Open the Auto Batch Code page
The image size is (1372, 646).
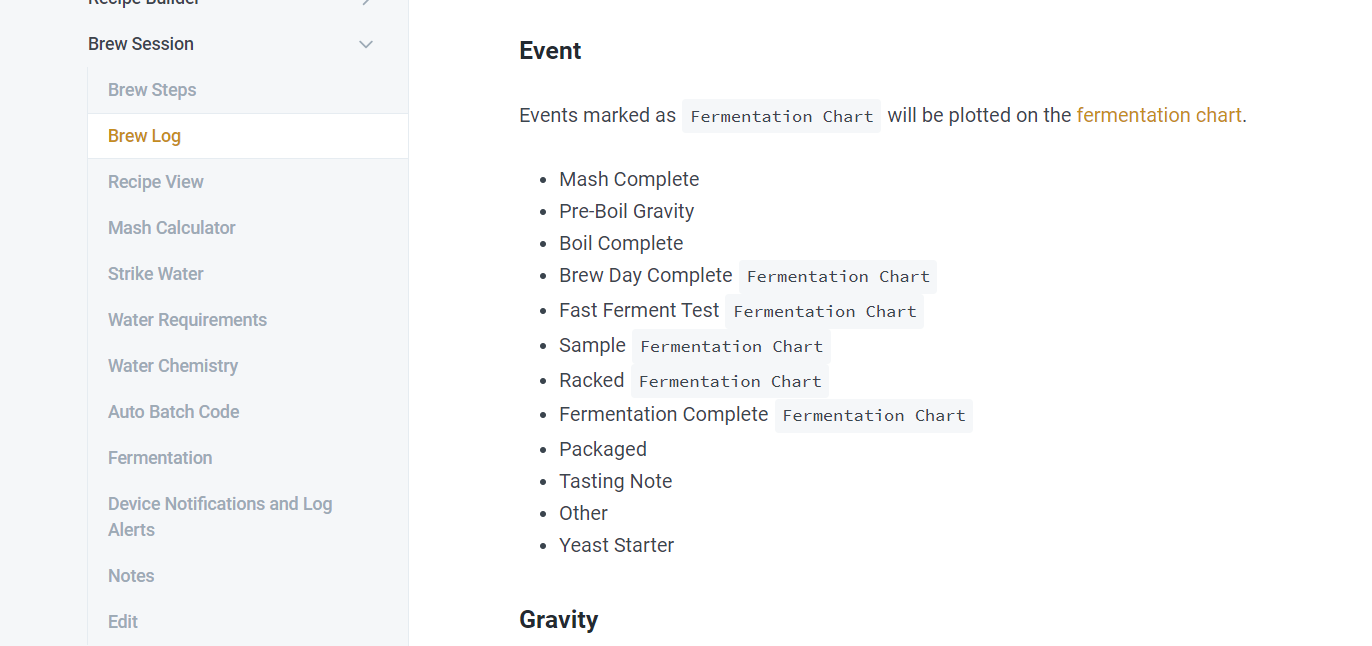[x=174, y=412]
